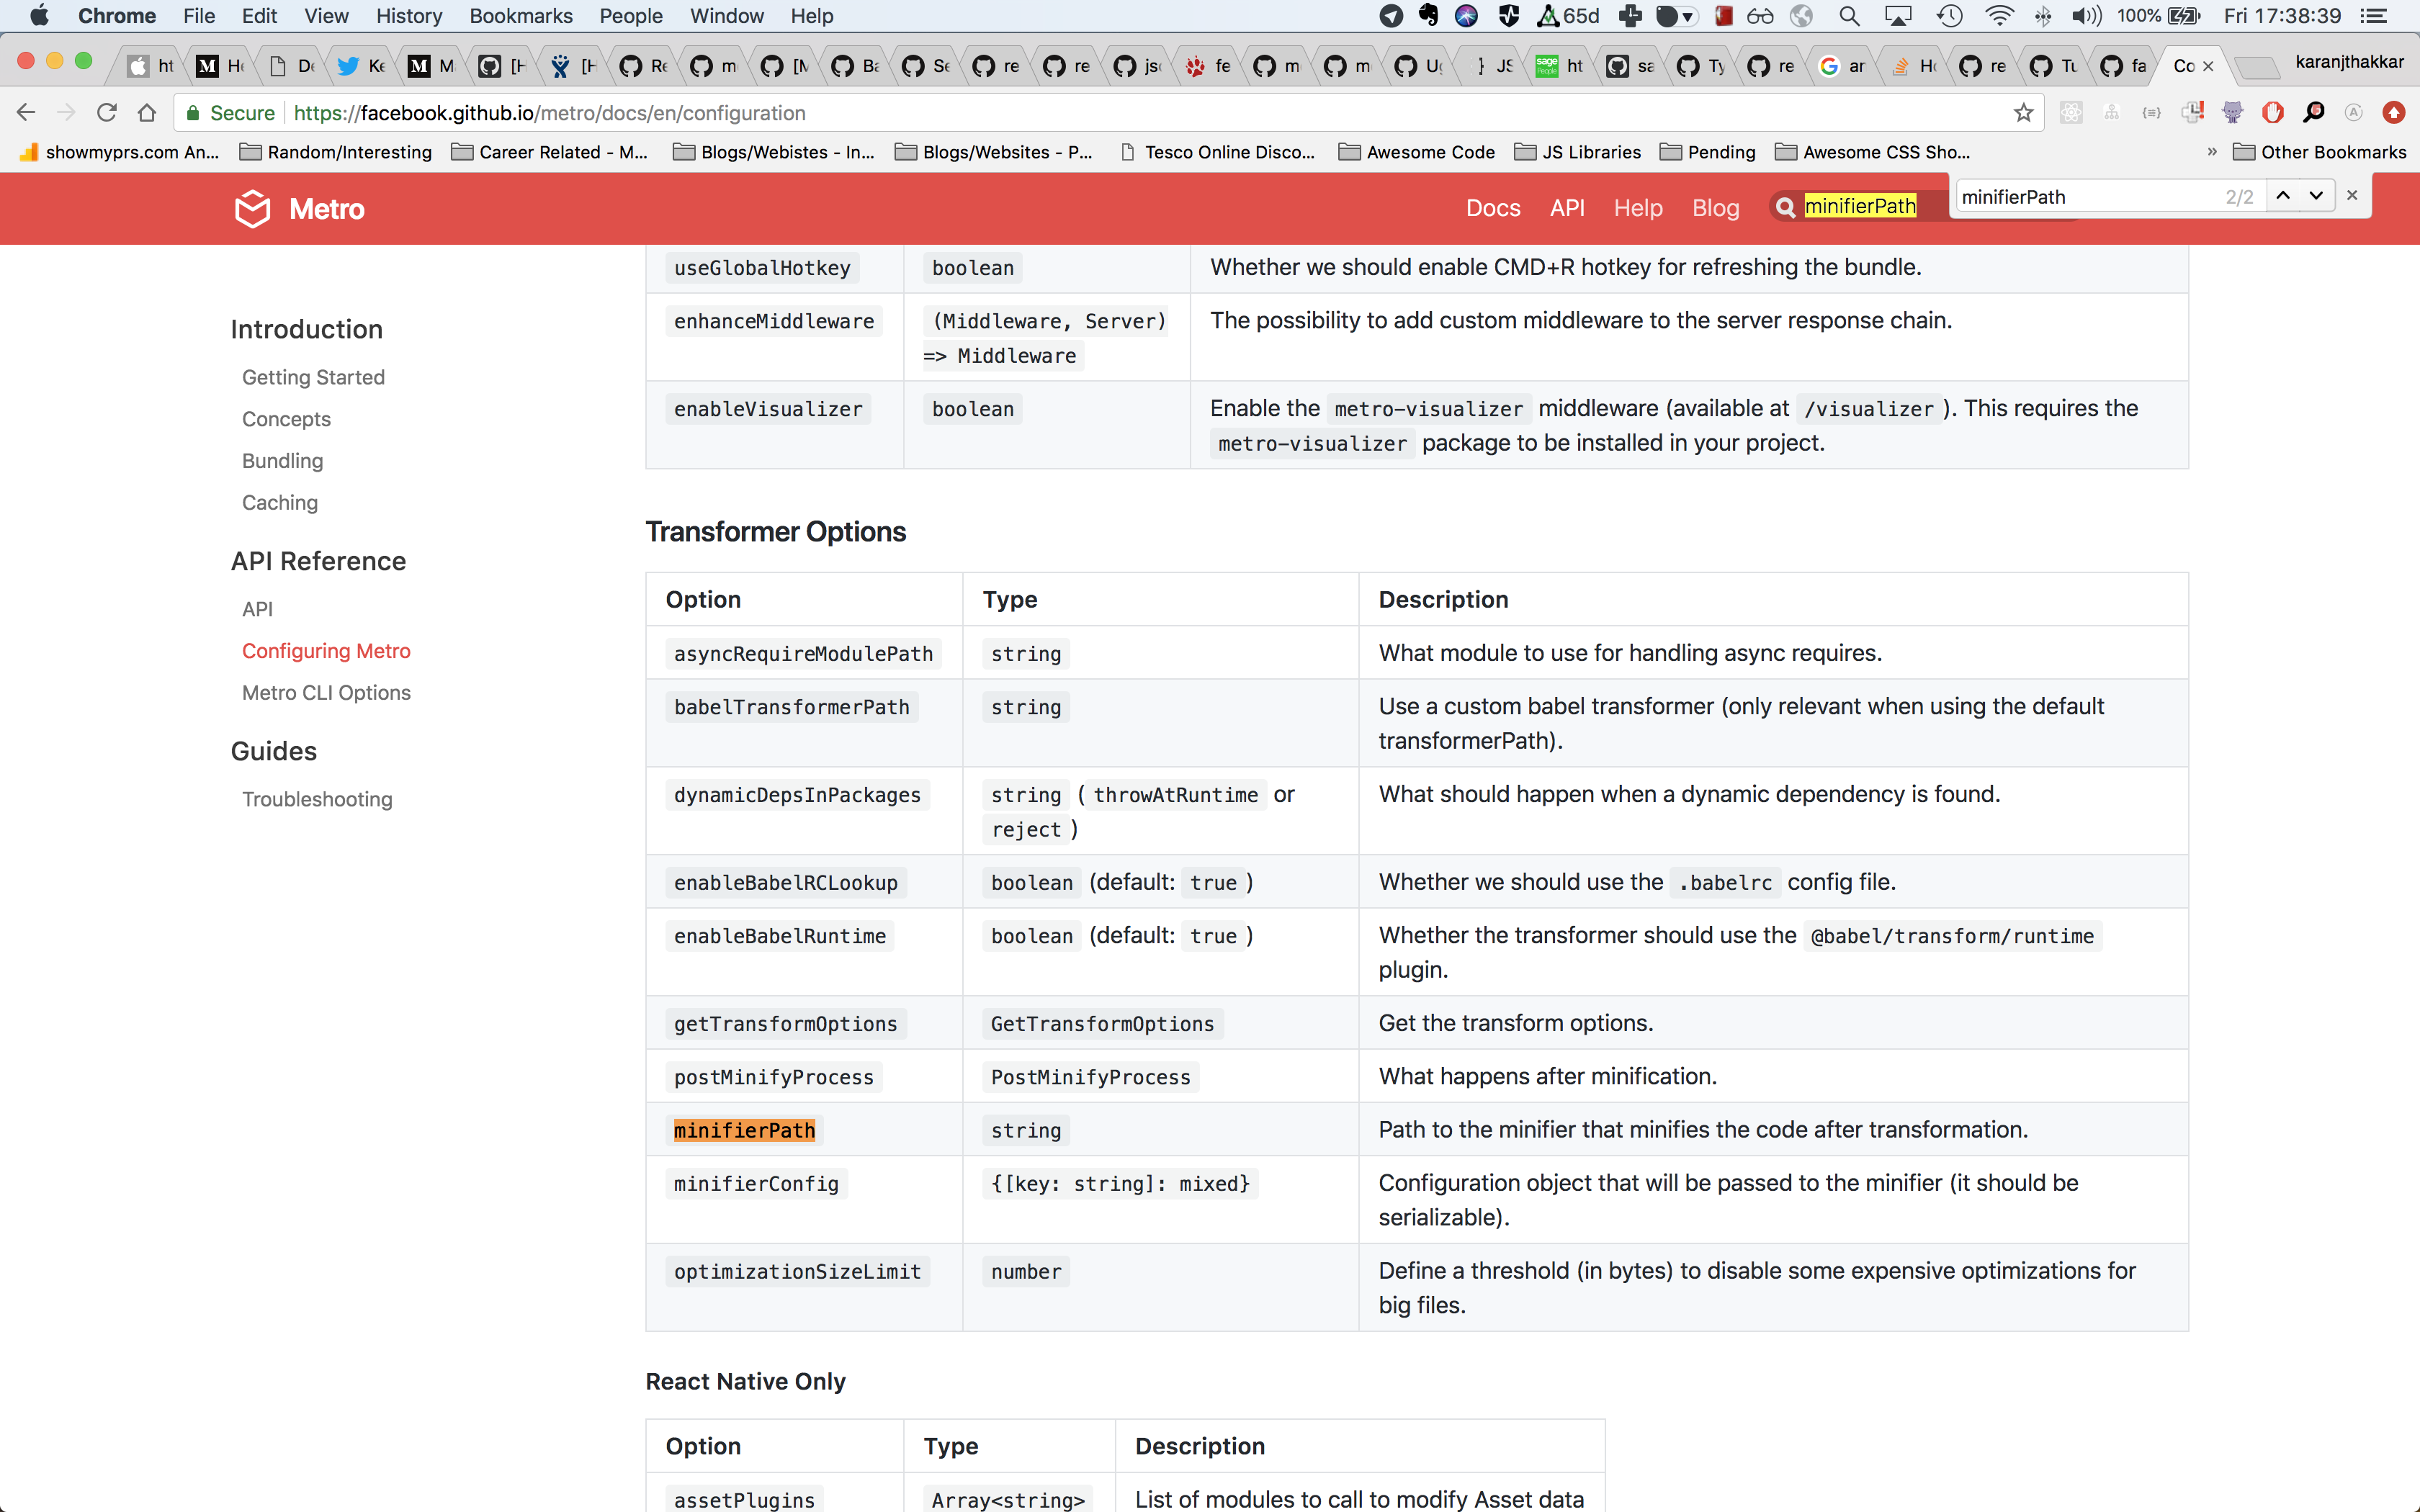Screen dimensions: 2420x1512
Task: Click the search magnifier in Metro's navbar
Action: 1786,206
